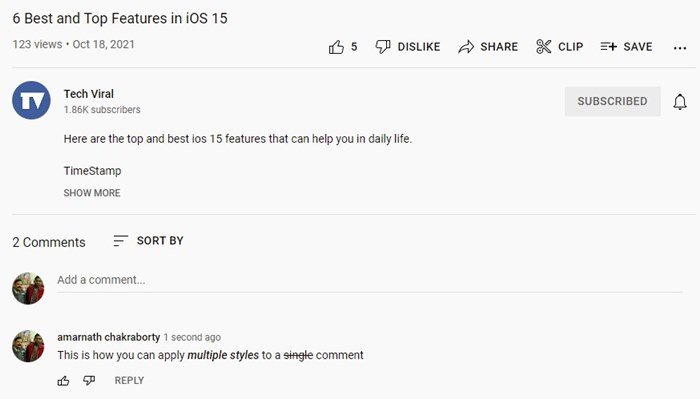Click the video DISLIKE thumbs down icon

pos(383,47)
